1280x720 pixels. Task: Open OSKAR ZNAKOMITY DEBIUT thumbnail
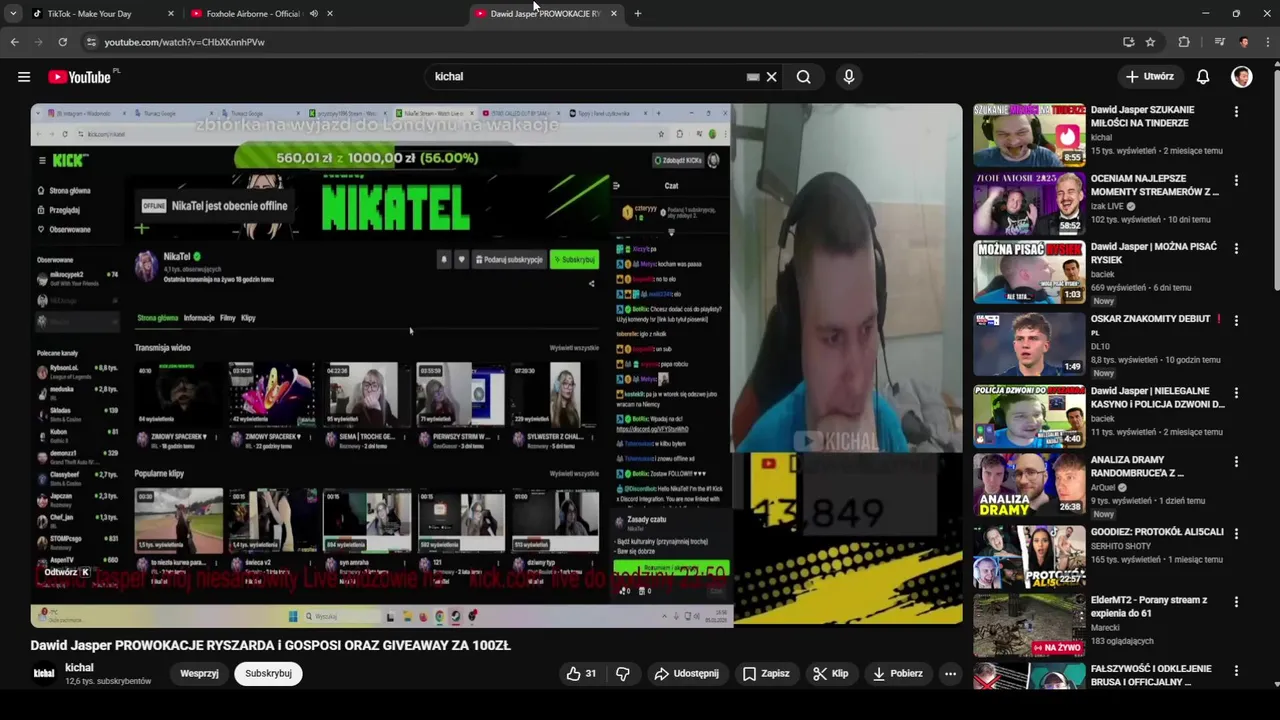pyautogui.click(x=1029, y=344)
